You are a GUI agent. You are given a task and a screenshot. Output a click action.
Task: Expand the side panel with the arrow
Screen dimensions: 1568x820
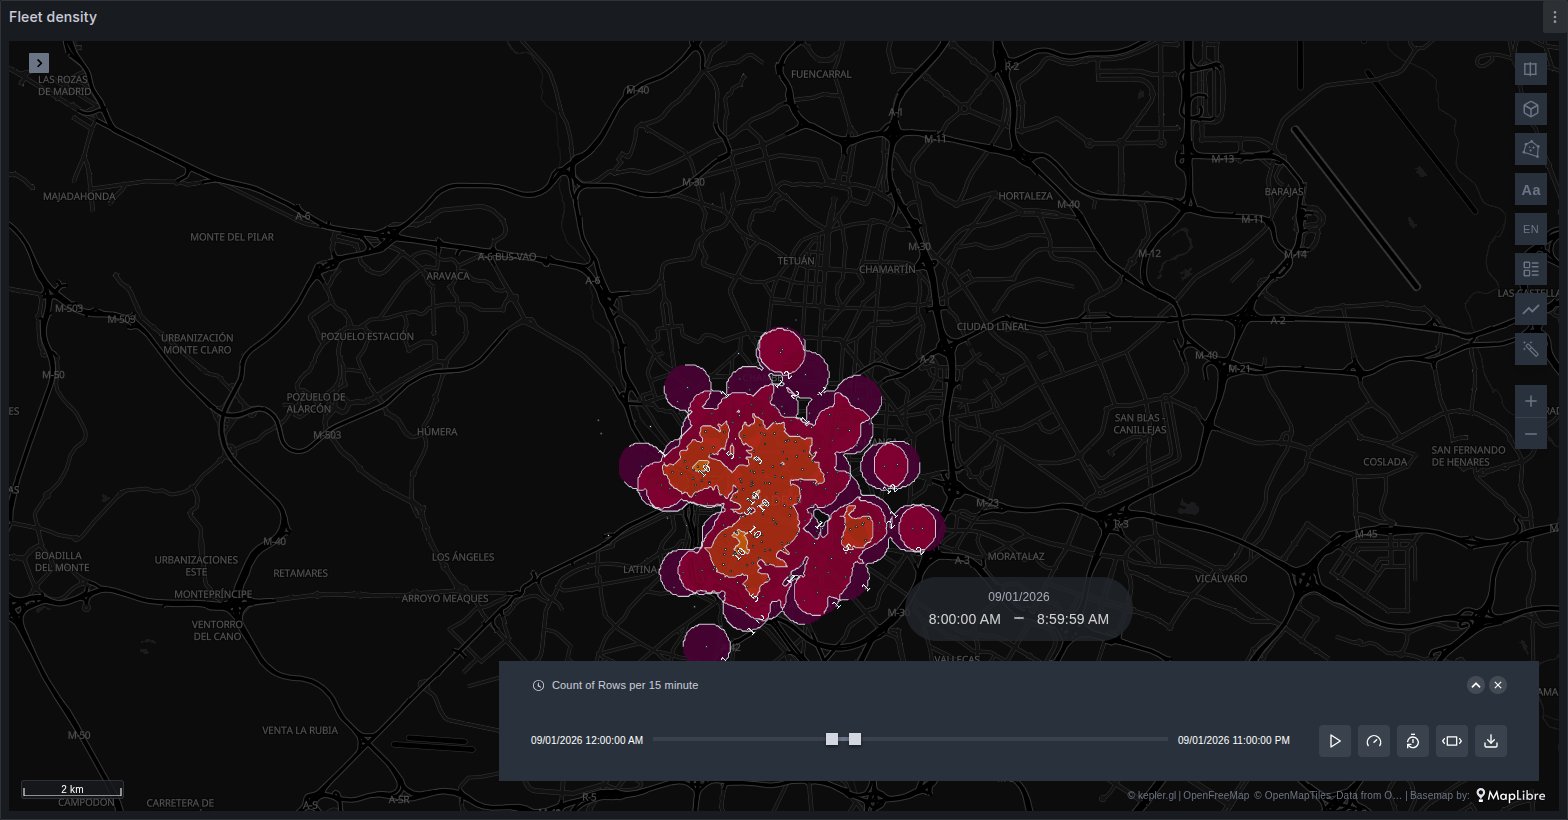(x=38, y=63)
